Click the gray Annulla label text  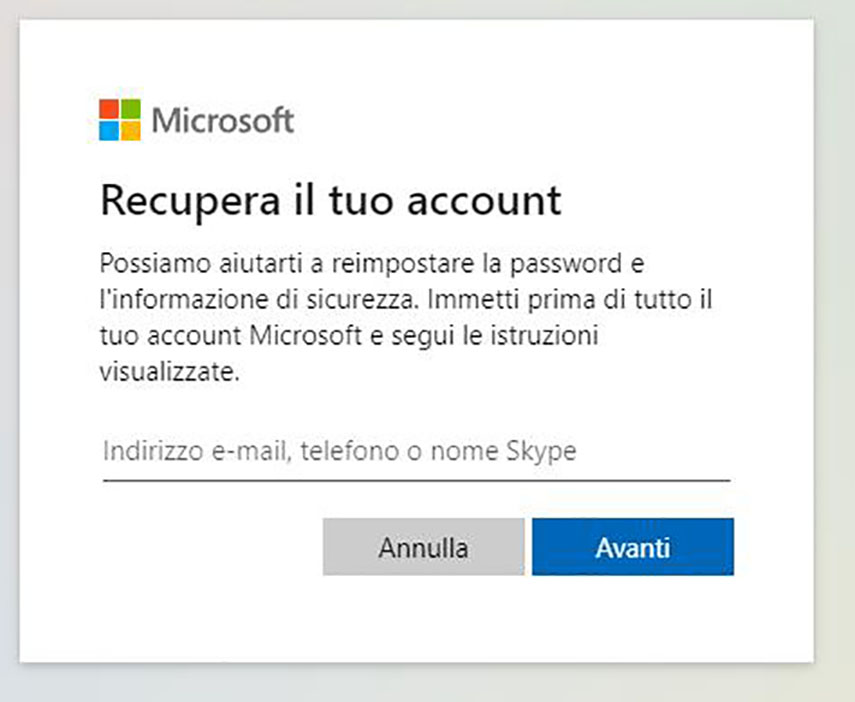click(x=422, y=547)
